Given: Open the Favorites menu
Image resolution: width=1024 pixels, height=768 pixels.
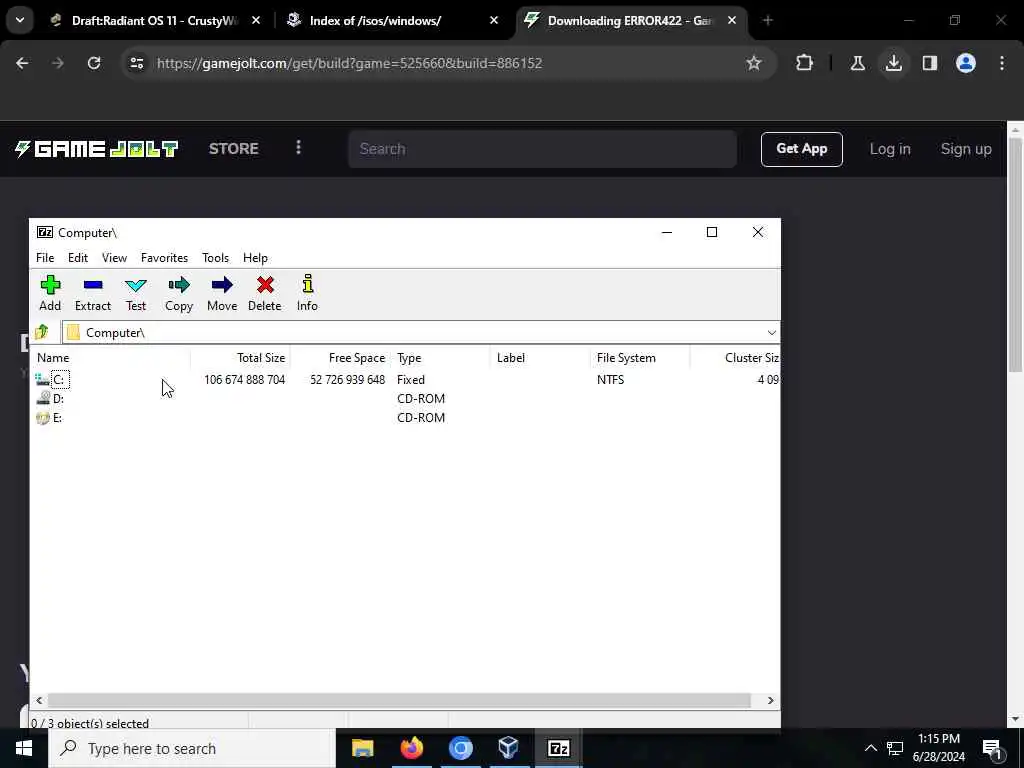Looking at the screenshot, I should tap(165, 258).
